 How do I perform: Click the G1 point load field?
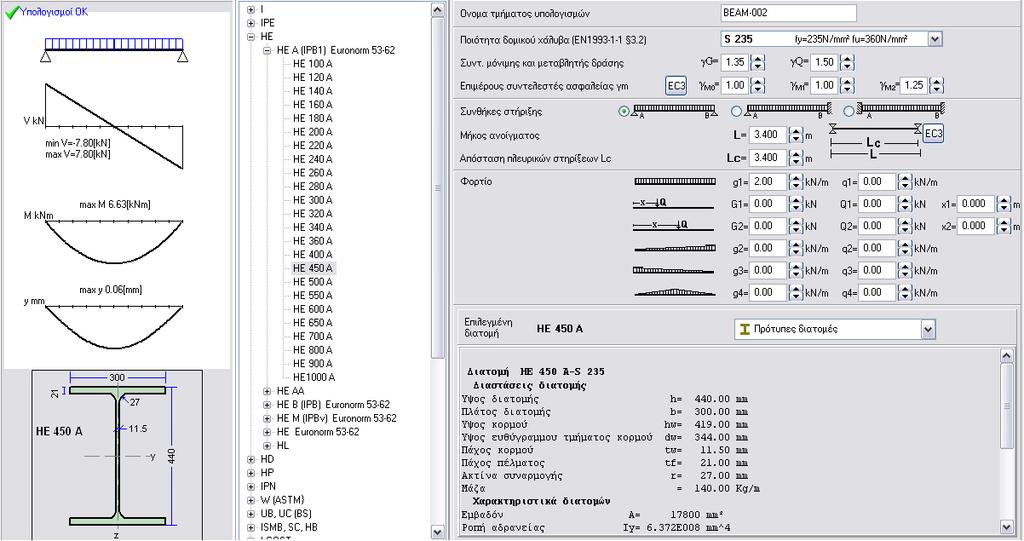point(767,205)
